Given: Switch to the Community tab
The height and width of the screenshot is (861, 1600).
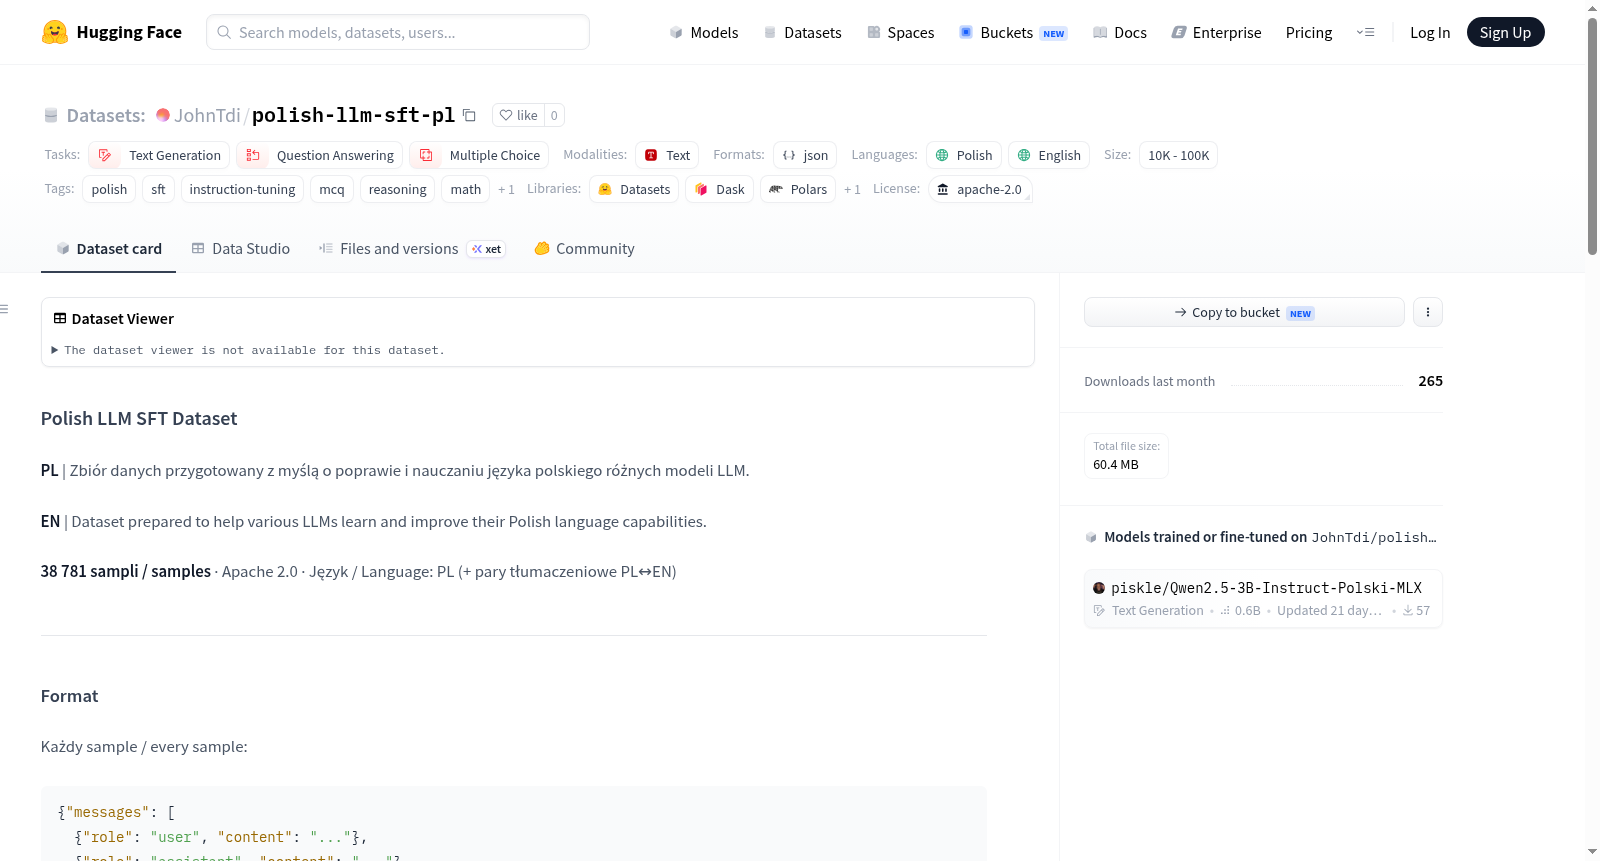Looking at the screenshot, I should click(x=585, y=249).
